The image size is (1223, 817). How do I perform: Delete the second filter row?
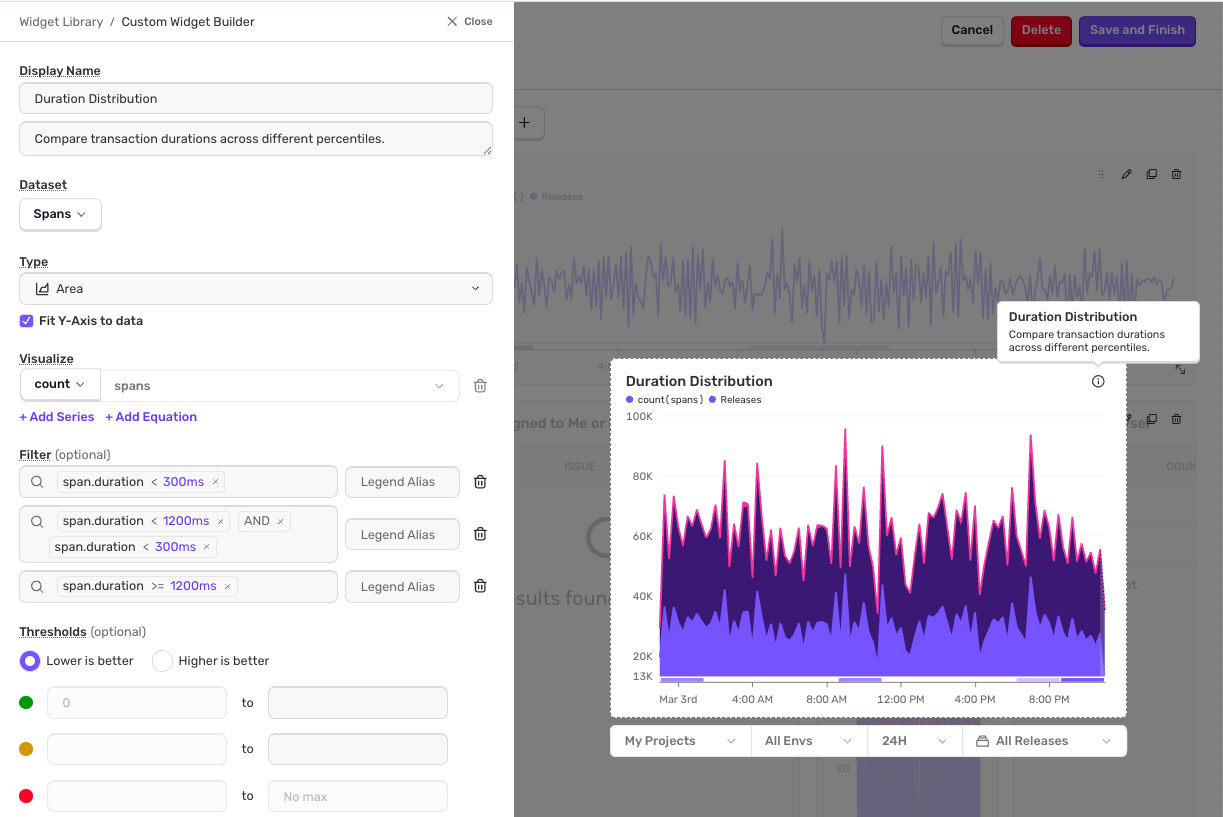click(x=480, y=534)
